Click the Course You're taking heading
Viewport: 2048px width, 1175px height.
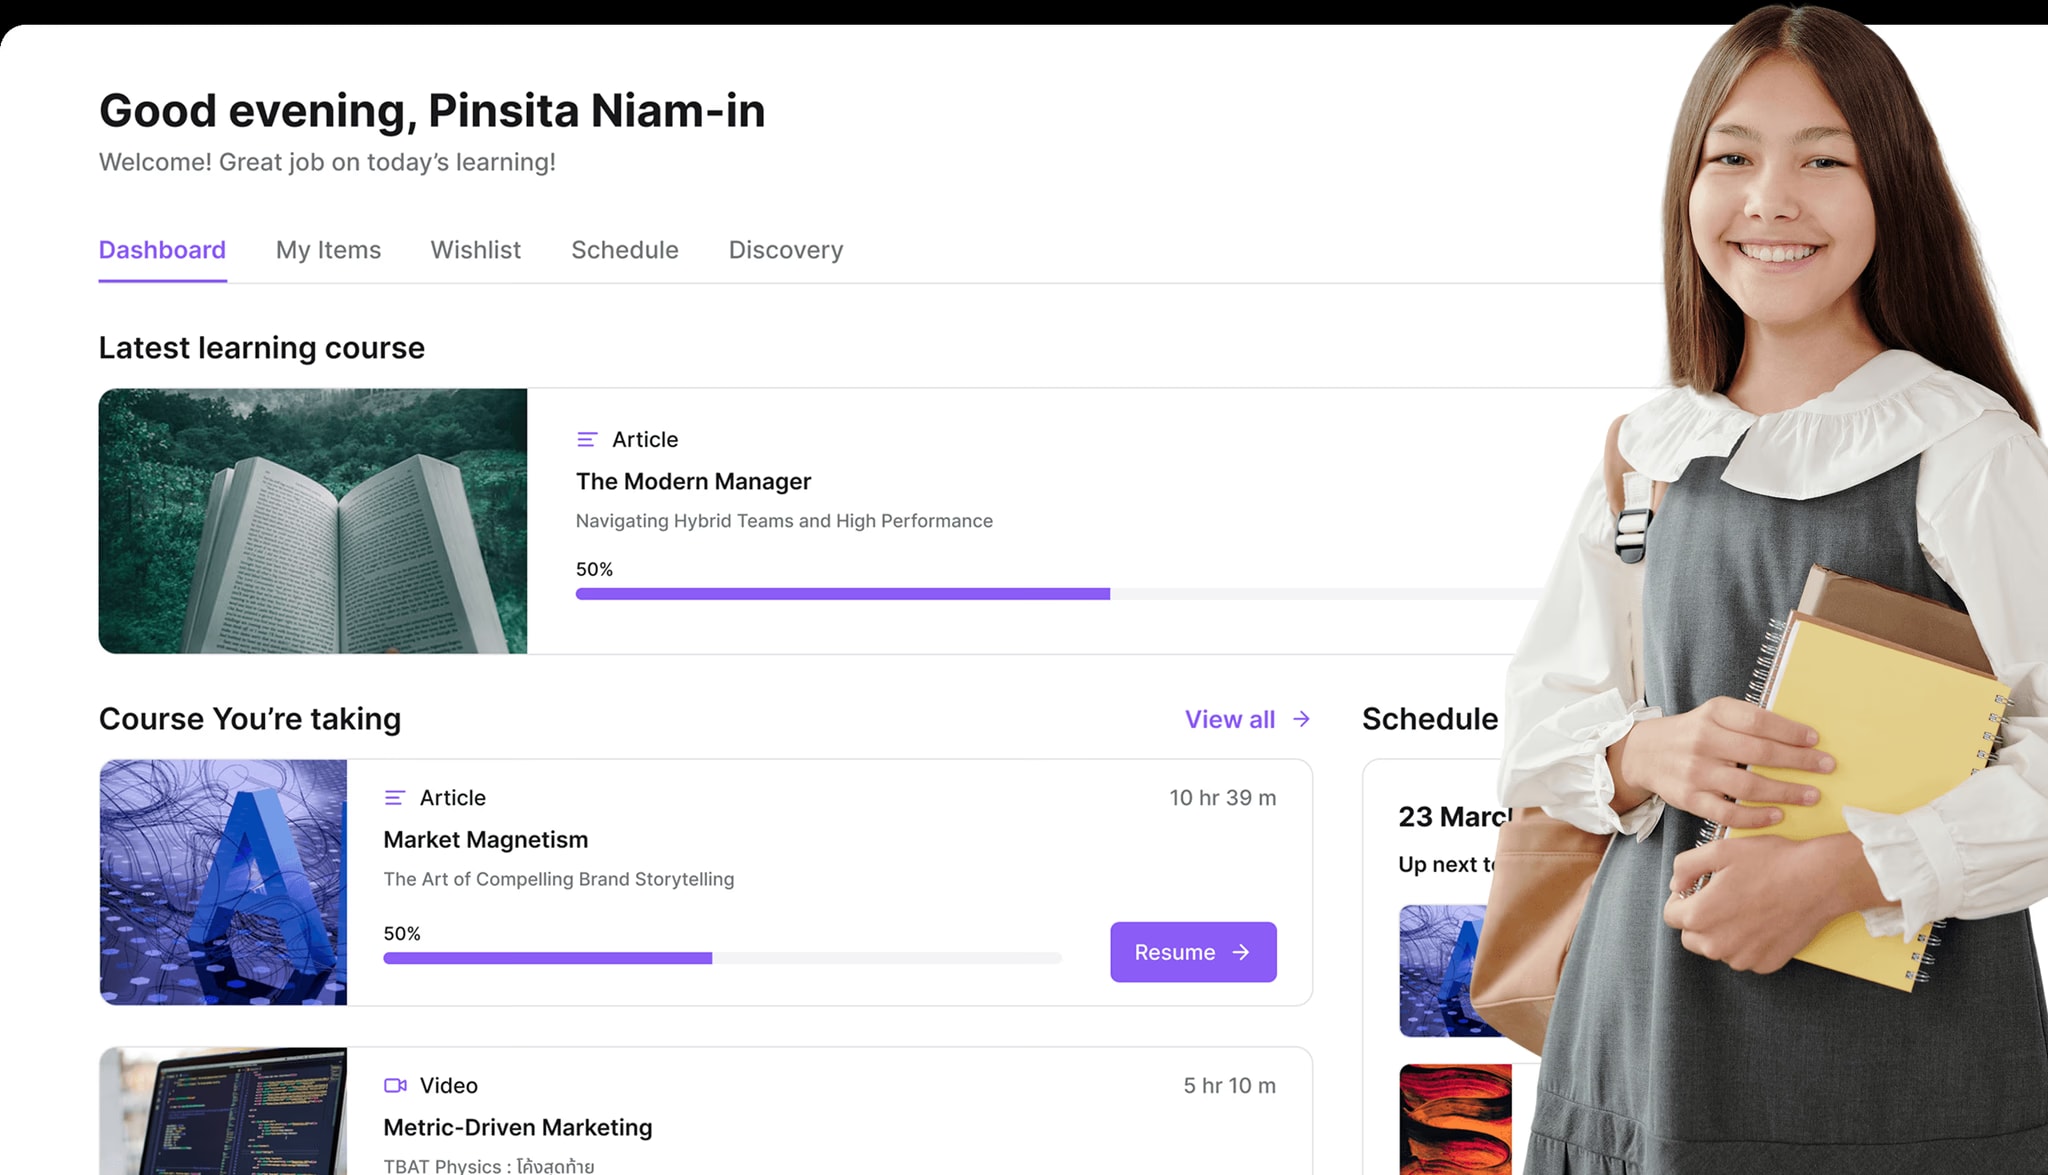[x=250, y=719]
